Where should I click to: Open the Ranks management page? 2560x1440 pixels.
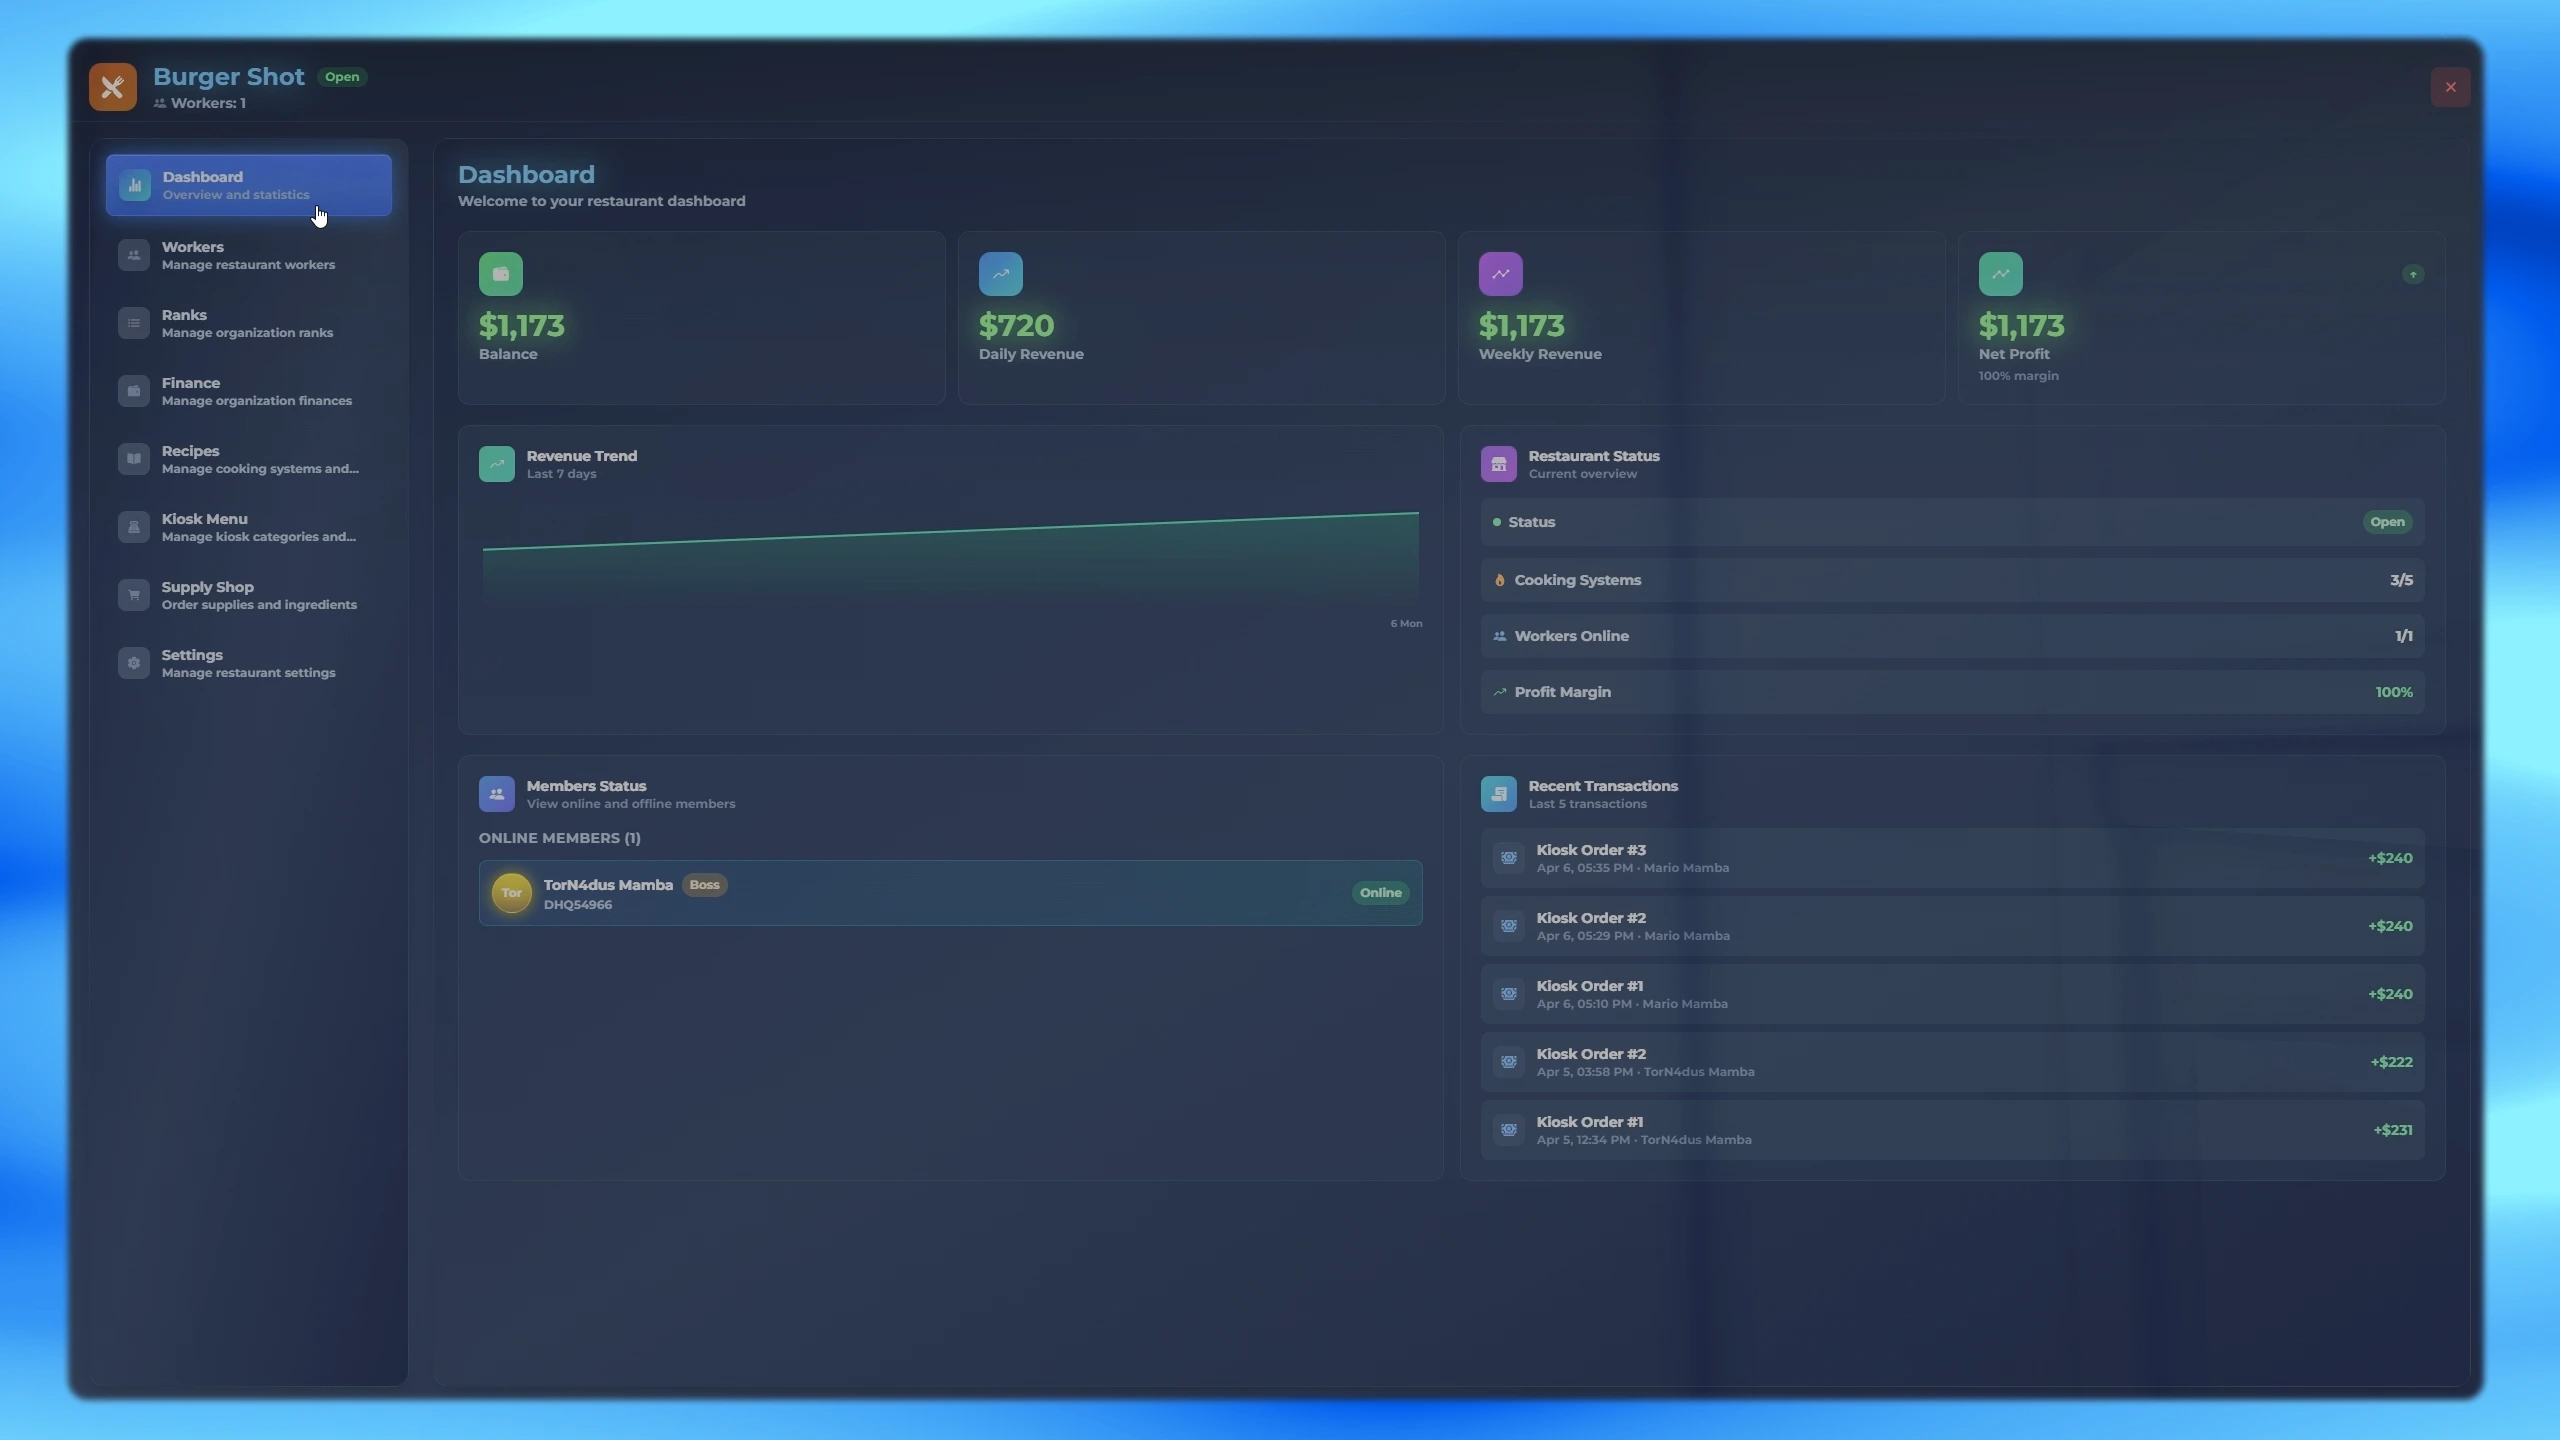pos(249,323)
